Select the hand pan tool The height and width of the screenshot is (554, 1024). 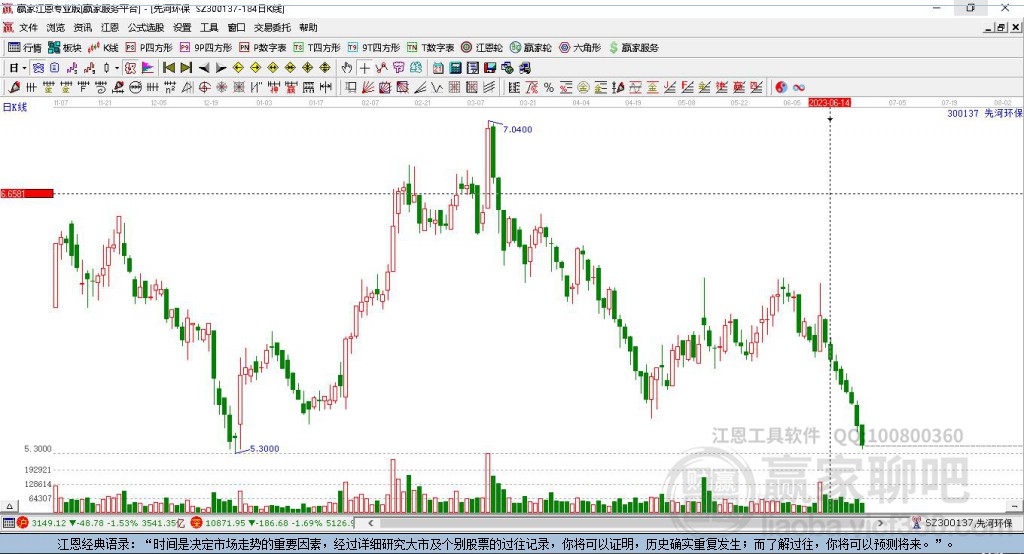347,68
